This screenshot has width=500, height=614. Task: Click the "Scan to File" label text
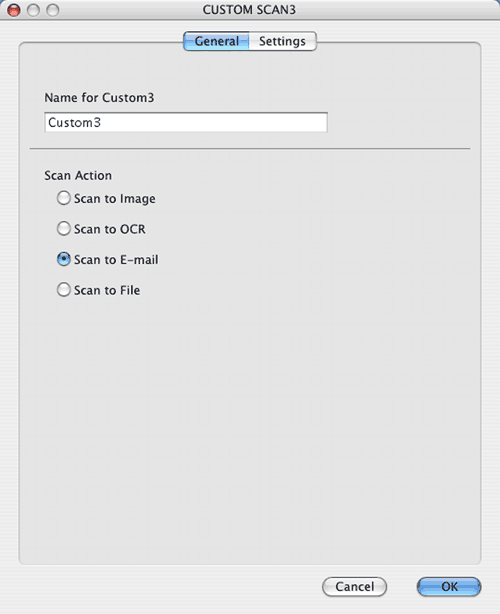[x=107, y=290]
